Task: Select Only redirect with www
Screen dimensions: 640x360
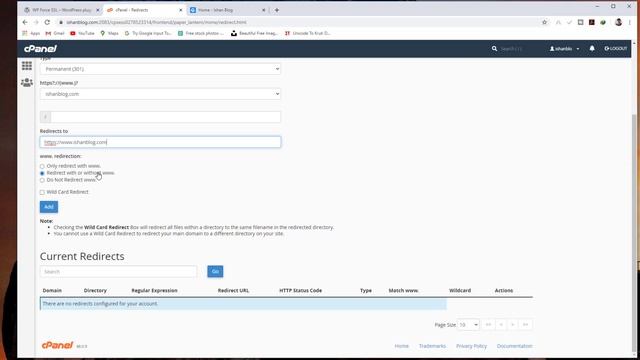Action: [42, 166]
